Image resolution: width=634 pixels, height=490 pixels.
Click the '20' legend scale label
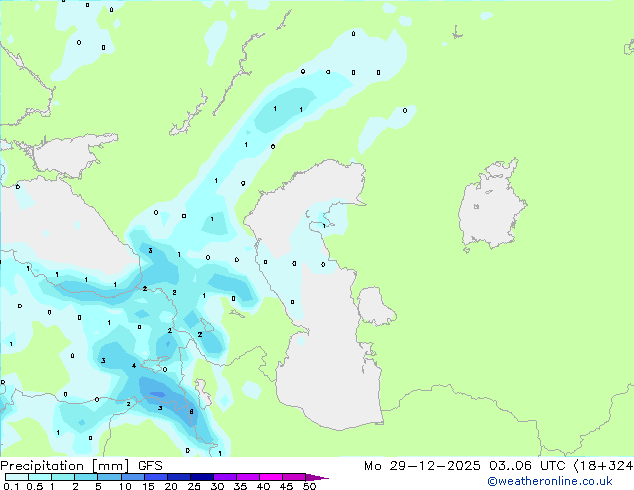(171, 486)
